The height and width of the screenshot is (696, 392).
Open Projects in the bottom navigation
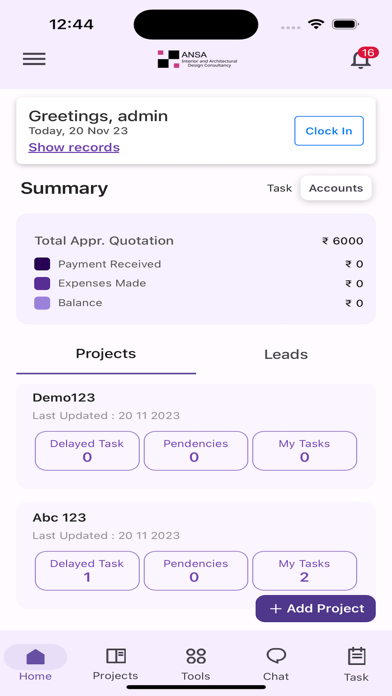point(115,663)
